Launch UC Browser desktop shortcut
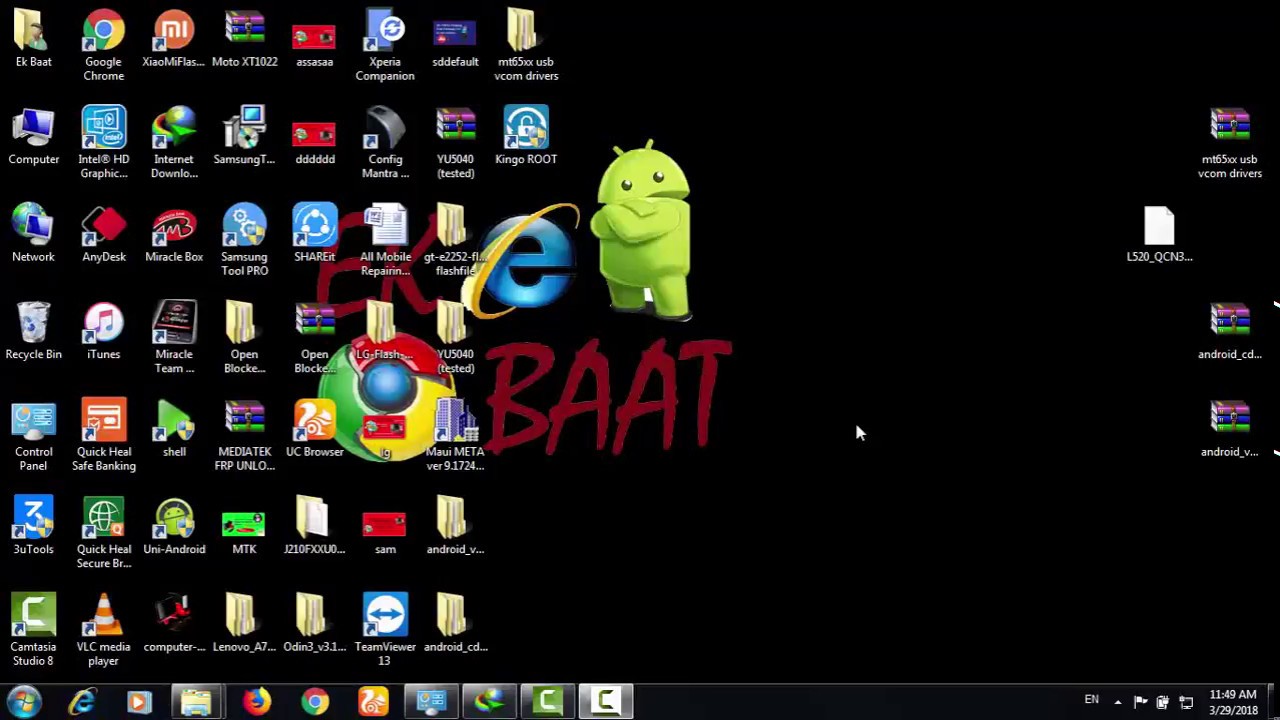Image resolution: width=1280 pixels, height=720 pixels. point(314,429)
